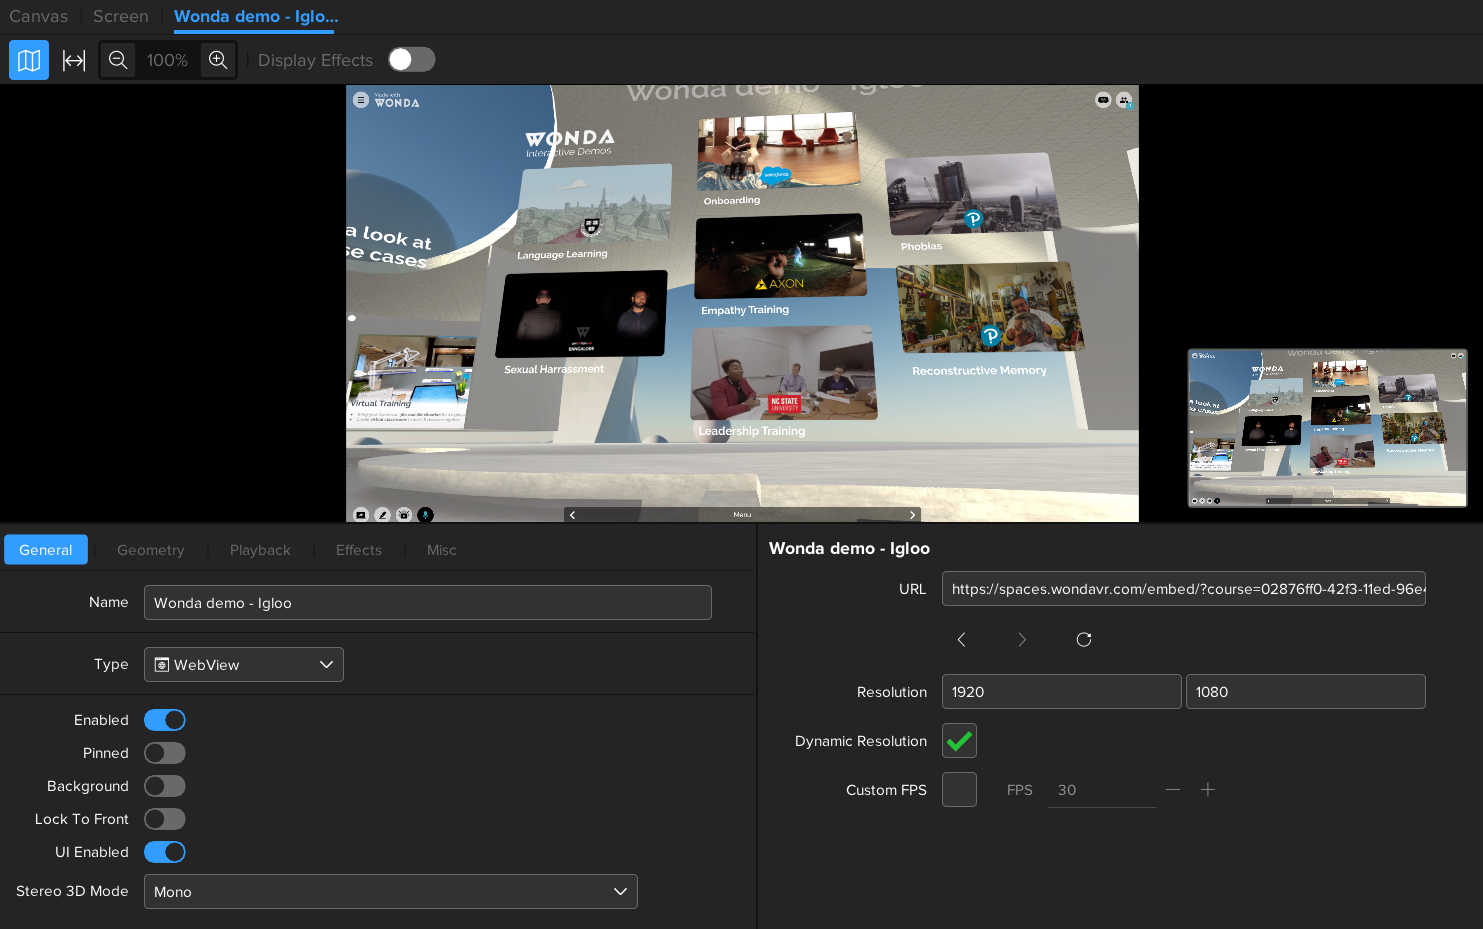Screen dimensions: 1483x929
Task: Click the fit-to-width icon
Action: 74,60
